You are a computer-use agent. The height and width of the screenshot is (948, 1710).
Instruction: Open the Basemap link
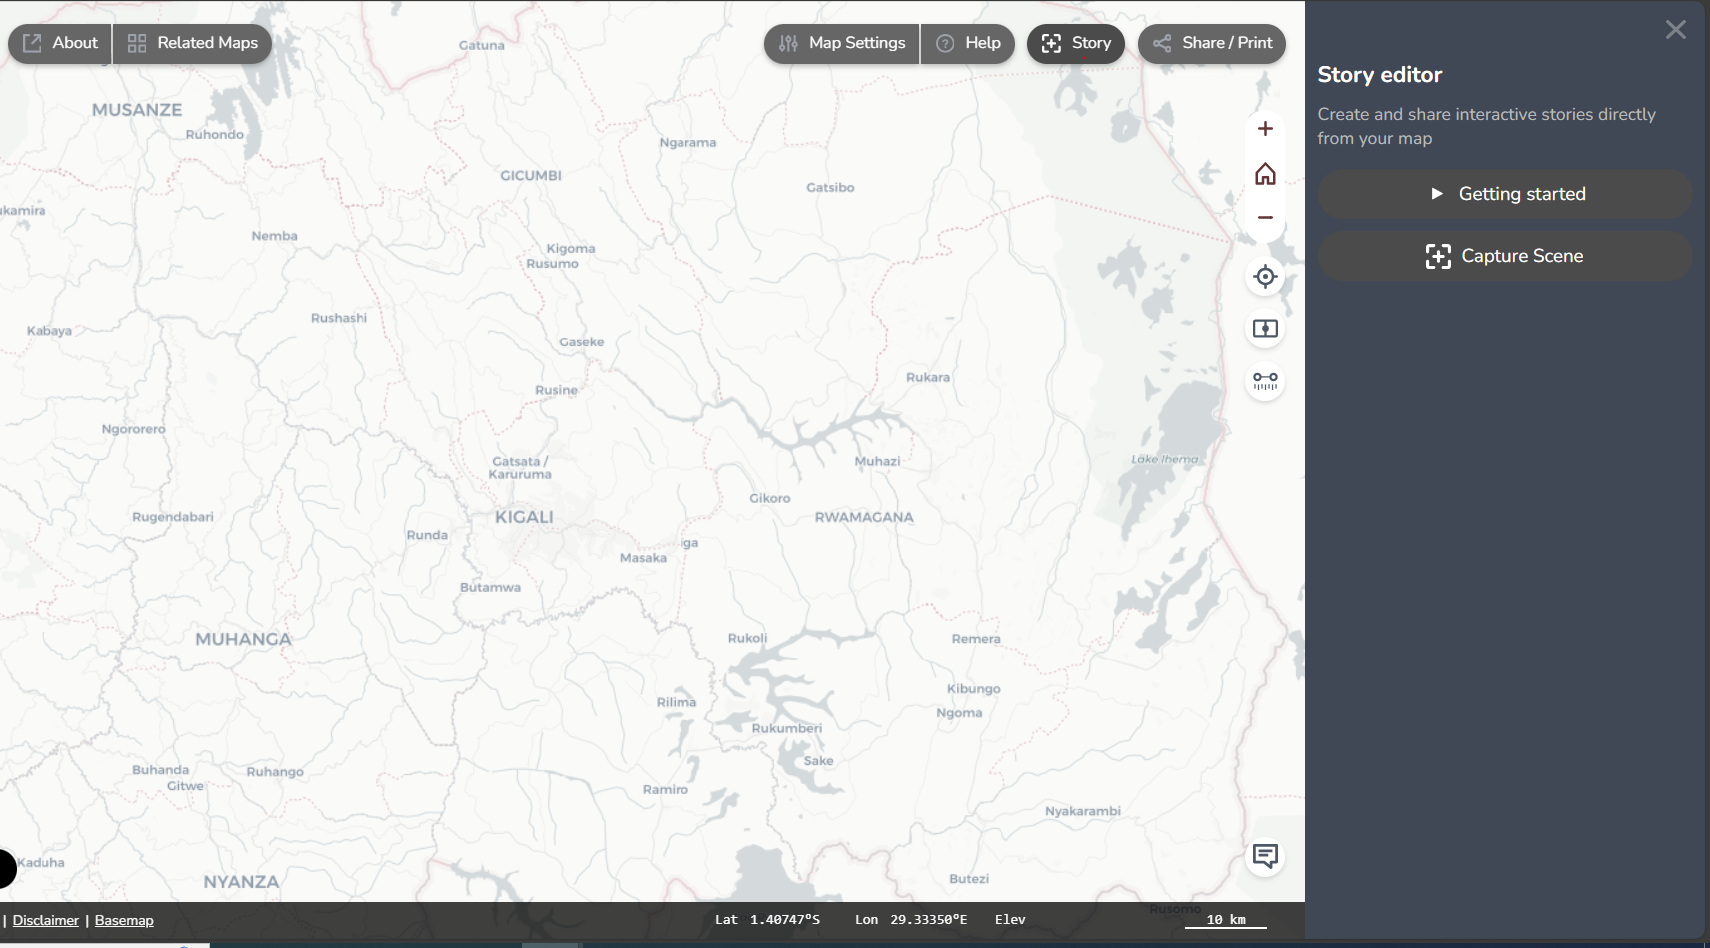tap(124, 920)
